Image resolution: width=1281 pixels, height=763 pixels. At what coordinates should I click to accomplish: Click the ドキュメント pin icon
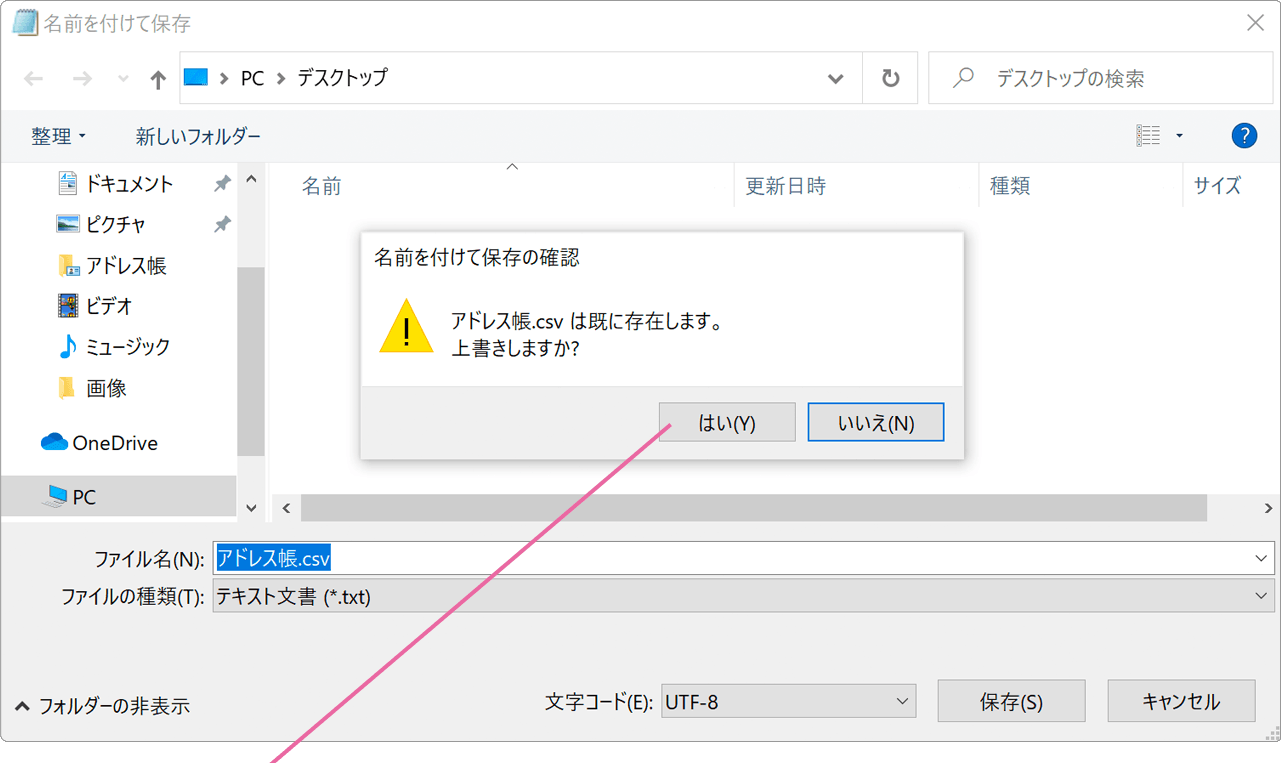pos(222,184)
